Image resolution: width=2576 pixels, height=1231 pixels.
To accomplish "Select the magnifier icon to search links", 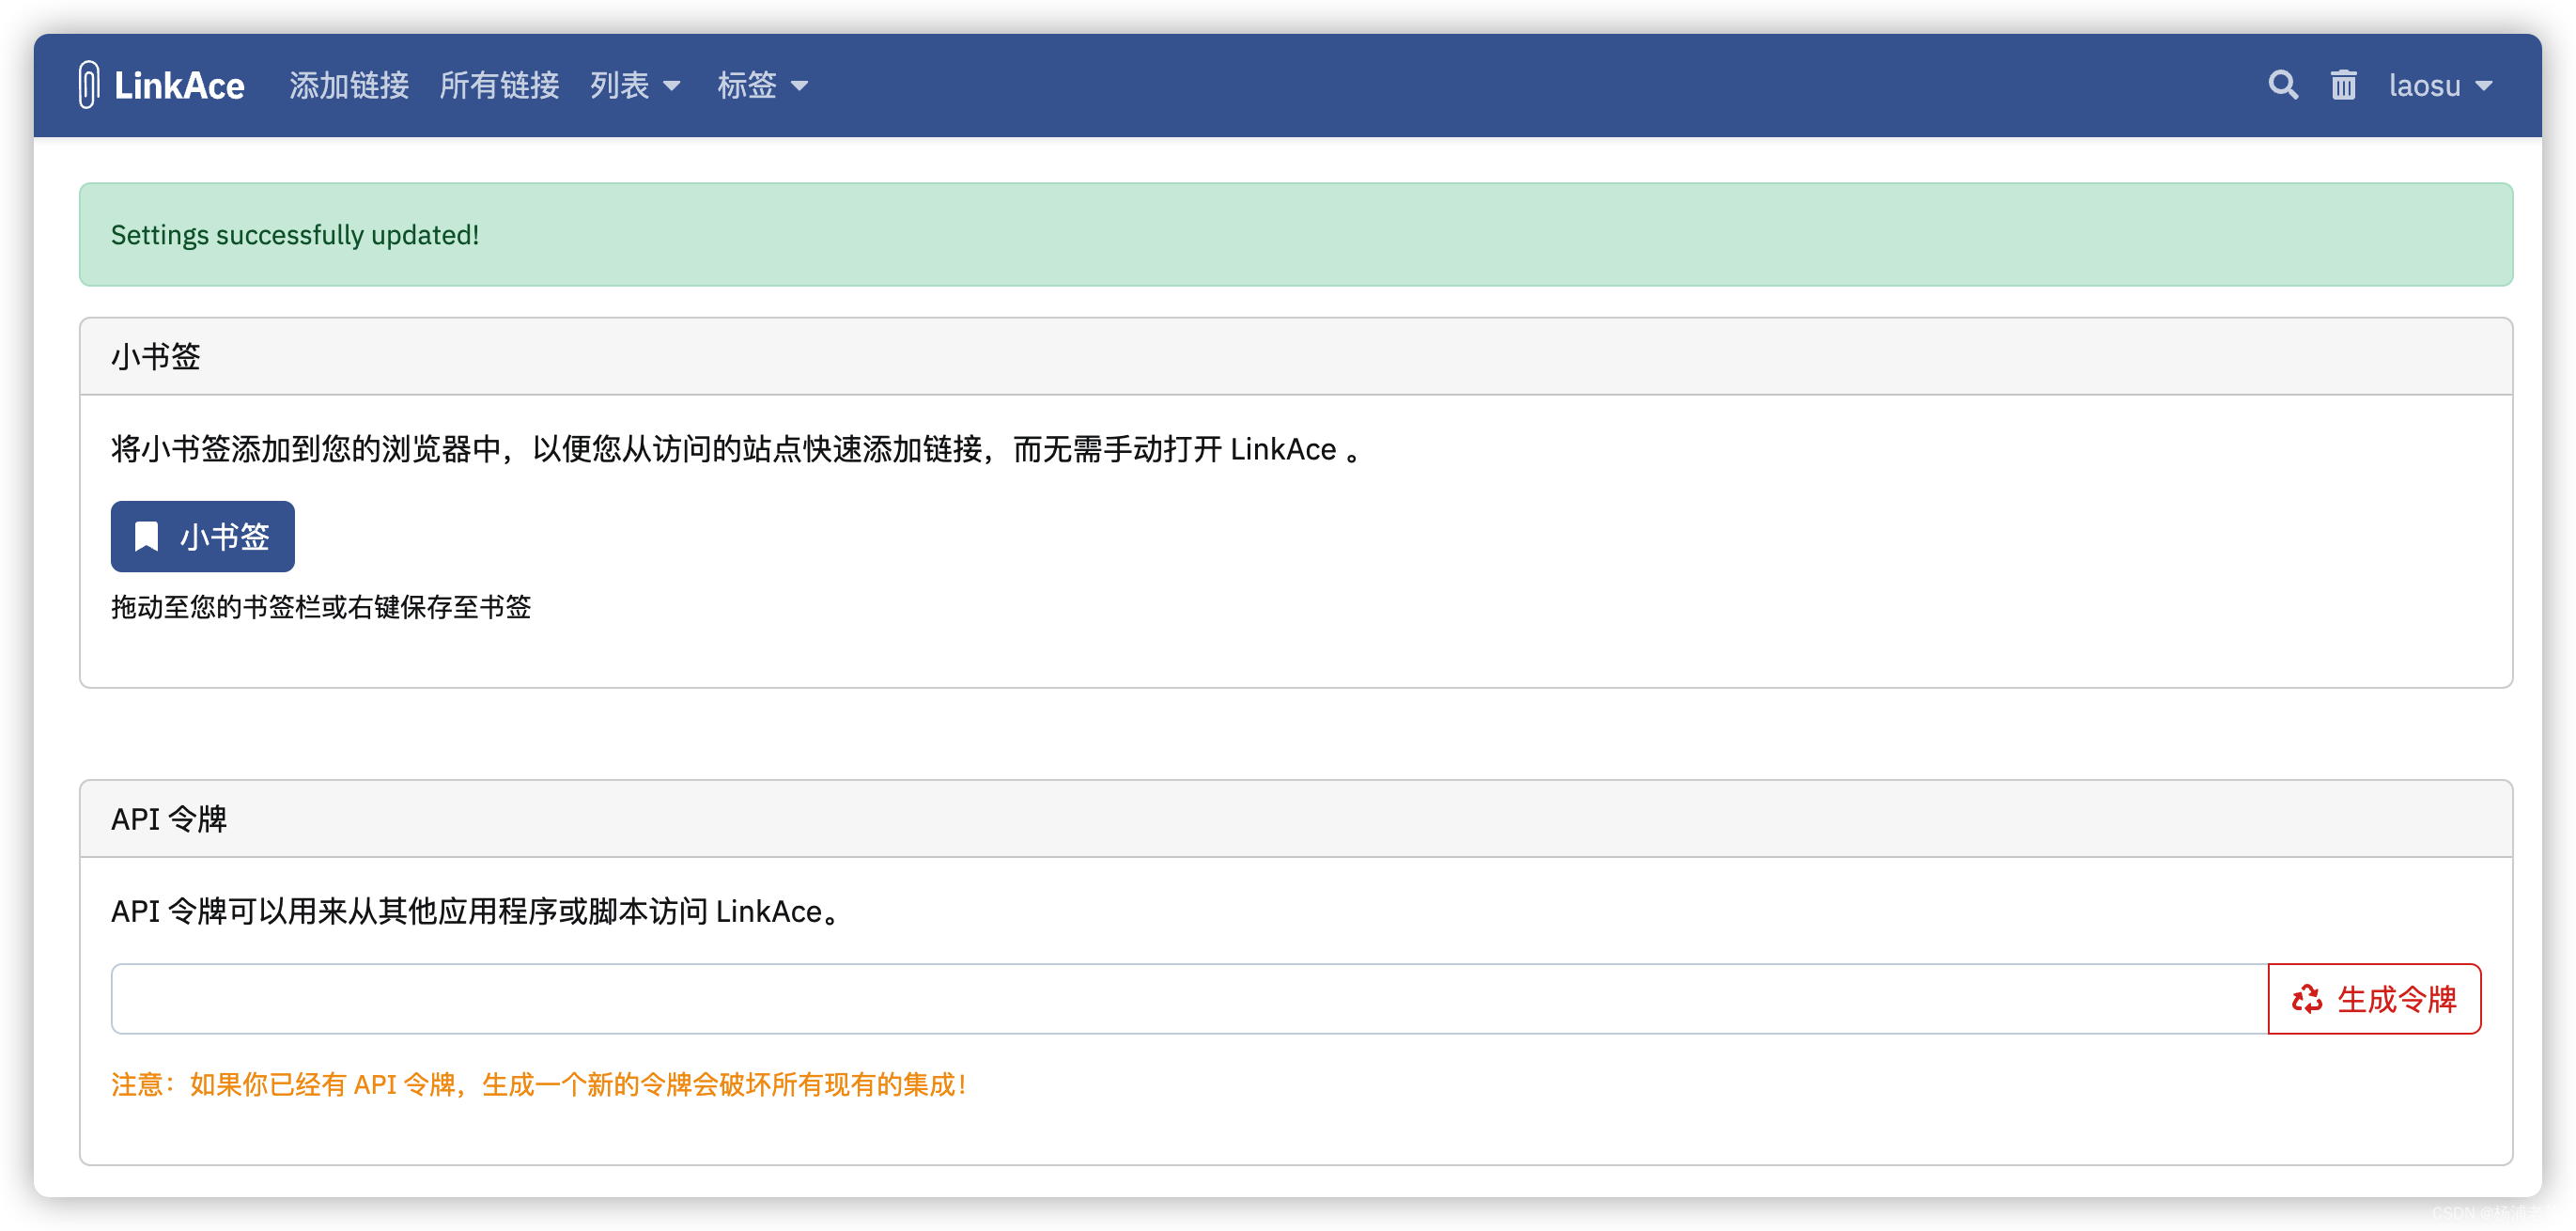I will tap(2283, 85).
